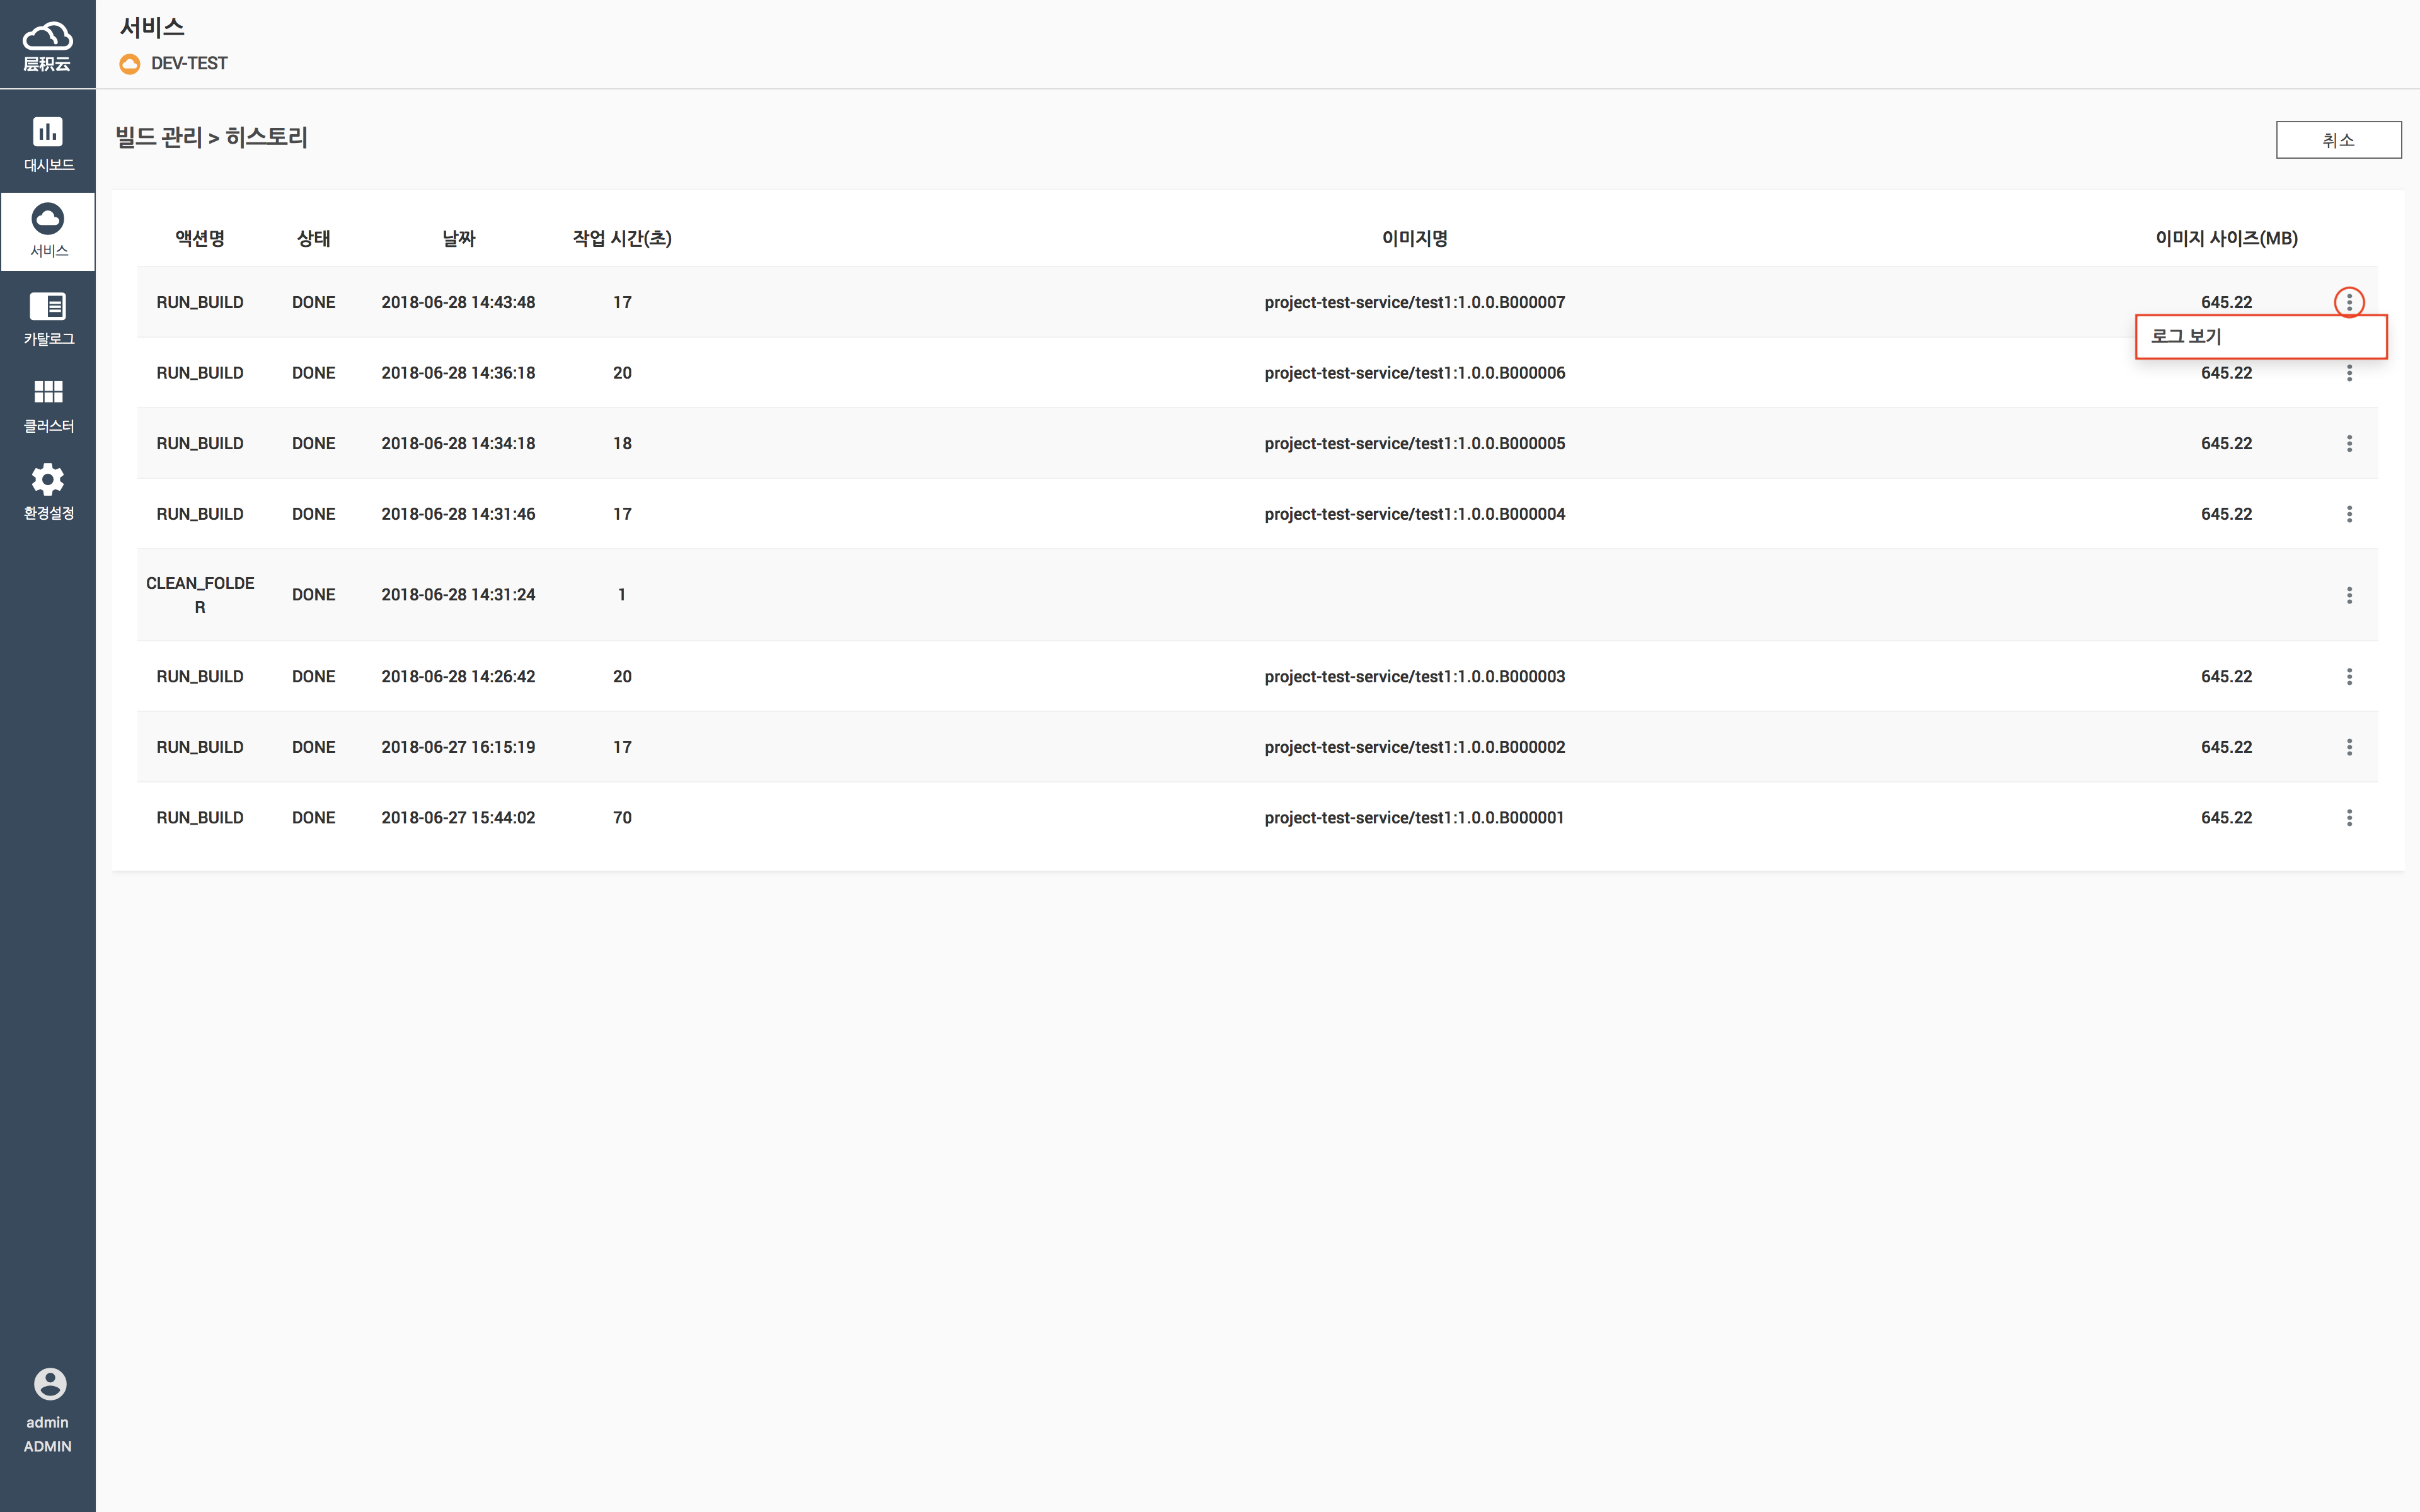Image resolution: width=2420 pixels, height=1512 pixels.
Task: Expand options for build B000002
Action: 2349,747
